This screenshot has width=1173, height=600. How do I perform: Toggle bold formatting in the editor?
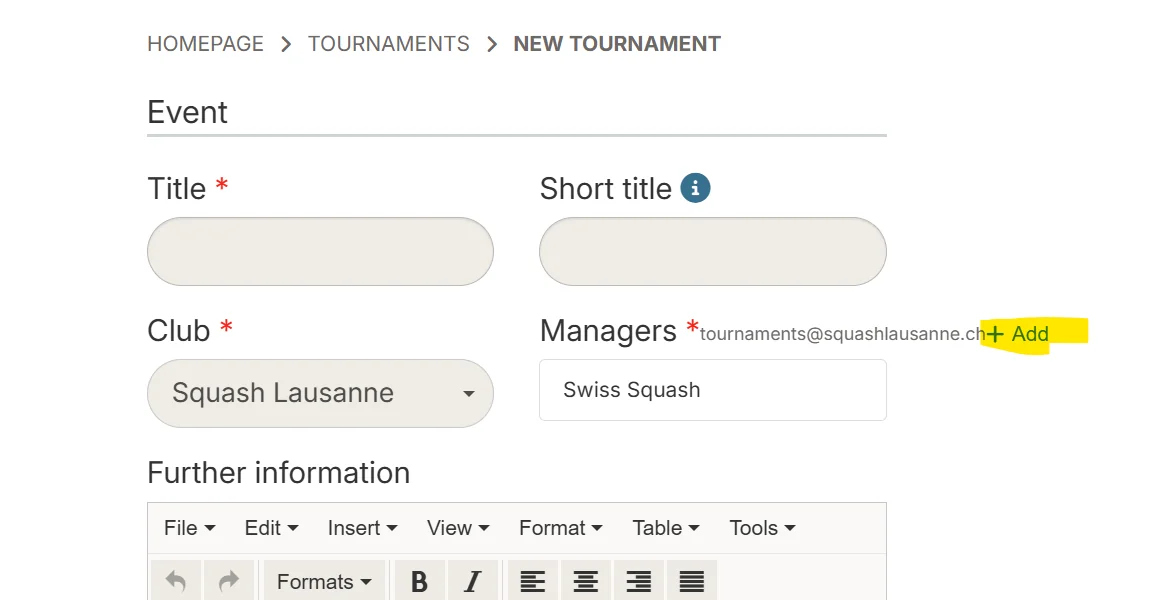coord(420,581)
